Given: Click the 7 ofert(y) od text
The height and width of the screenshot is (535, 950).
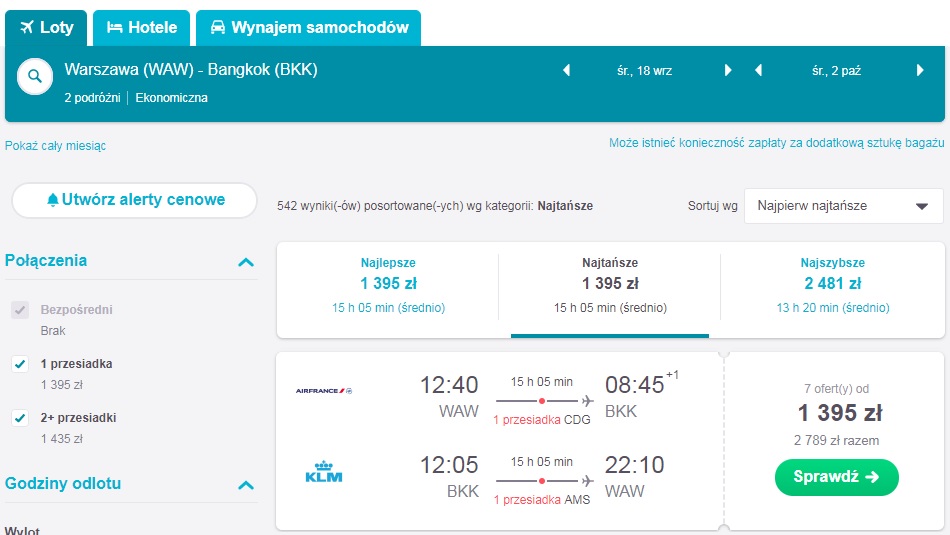Looking at the screenshot, I should (x=836, y=389).
